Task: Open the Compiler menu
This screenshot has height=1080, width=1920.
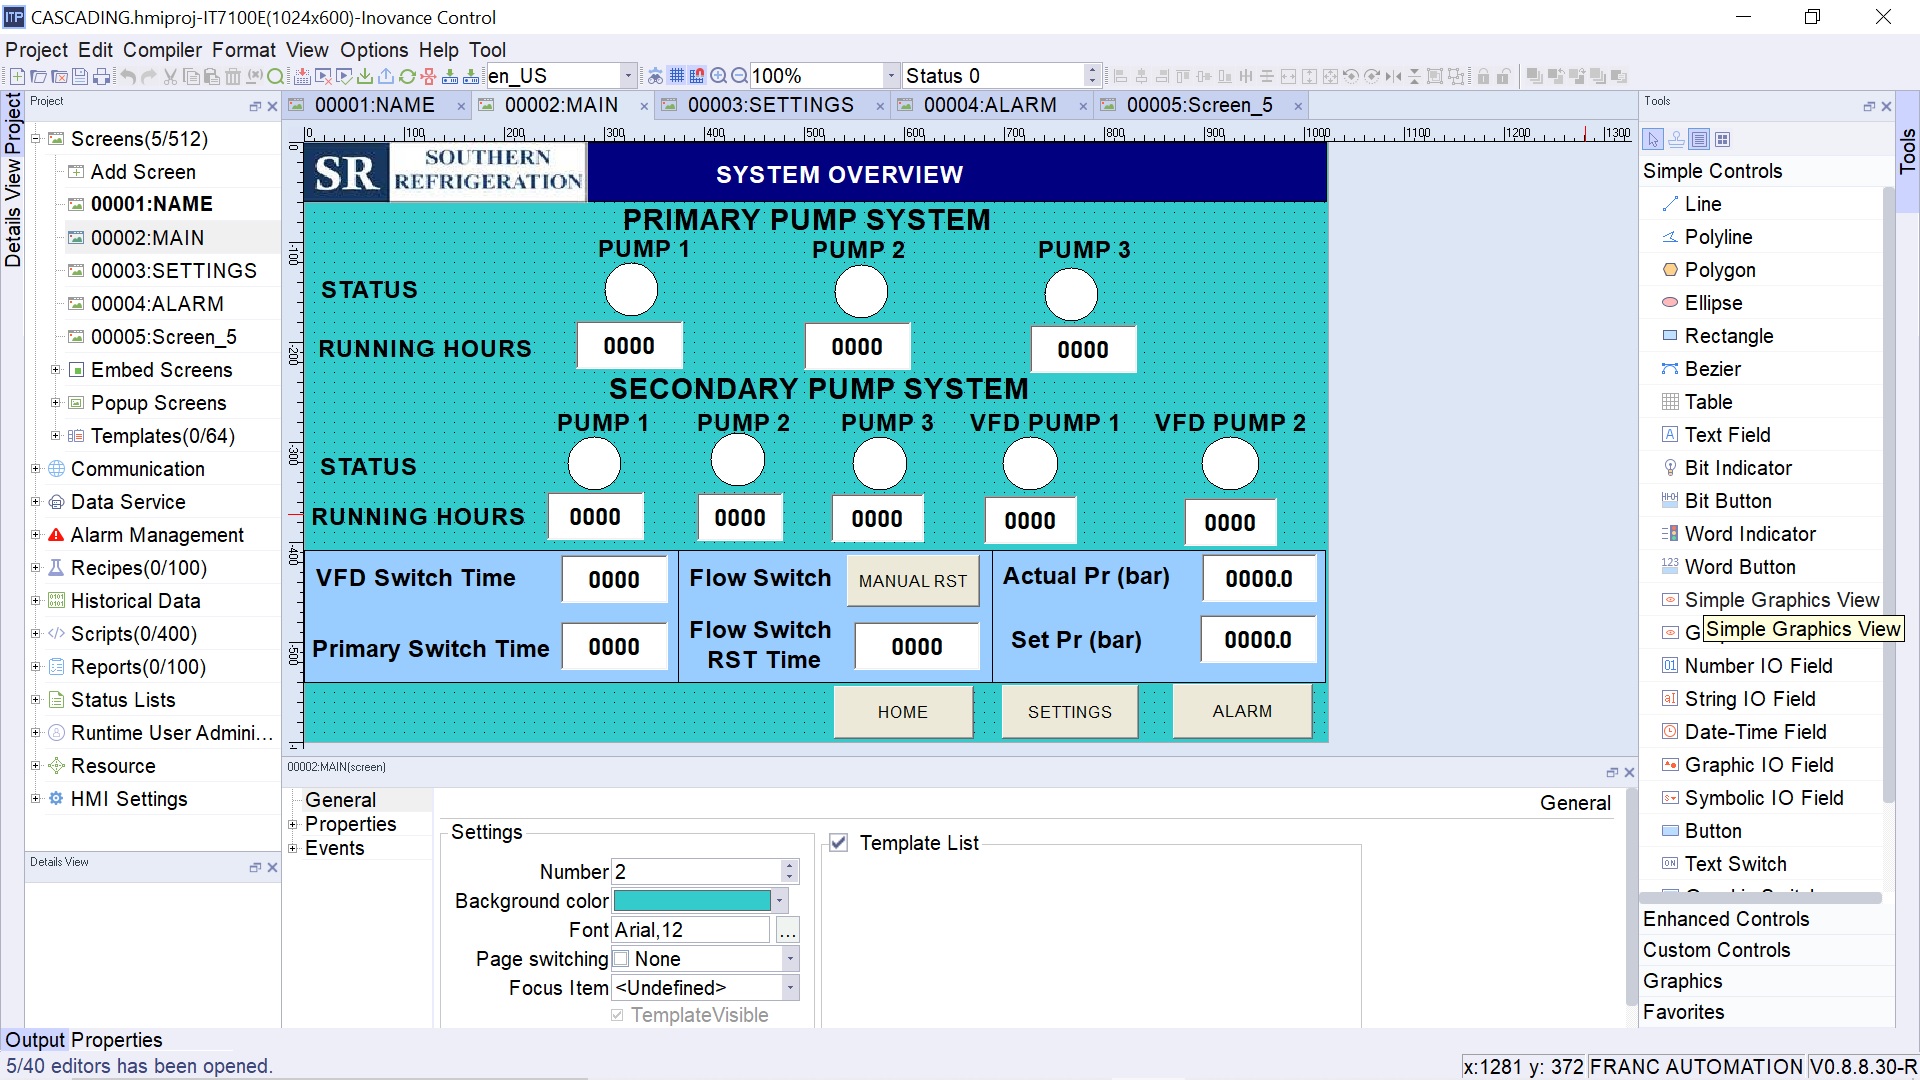Action: pos(162,50)
